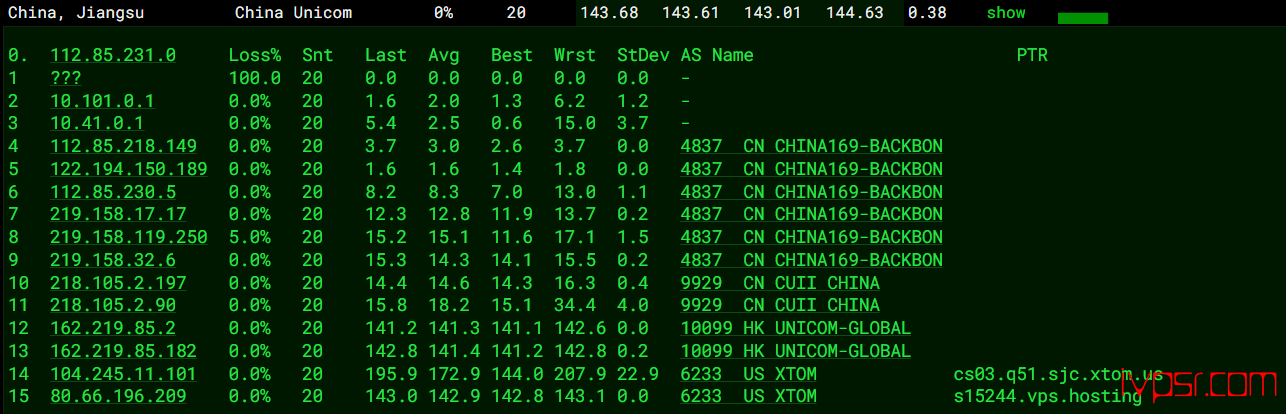
Task: Click the 'StDev' column header
Action: tap(643, 55)
